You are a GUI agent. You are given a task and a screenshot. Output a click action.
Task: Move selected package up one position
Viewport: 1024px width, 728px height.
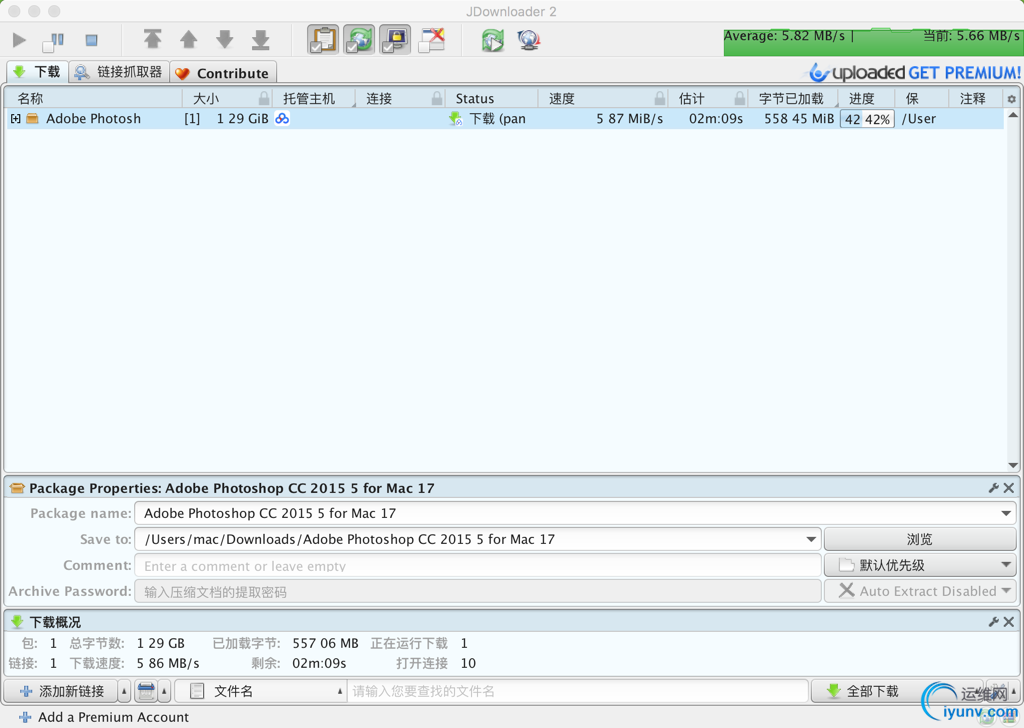[189, 39]
